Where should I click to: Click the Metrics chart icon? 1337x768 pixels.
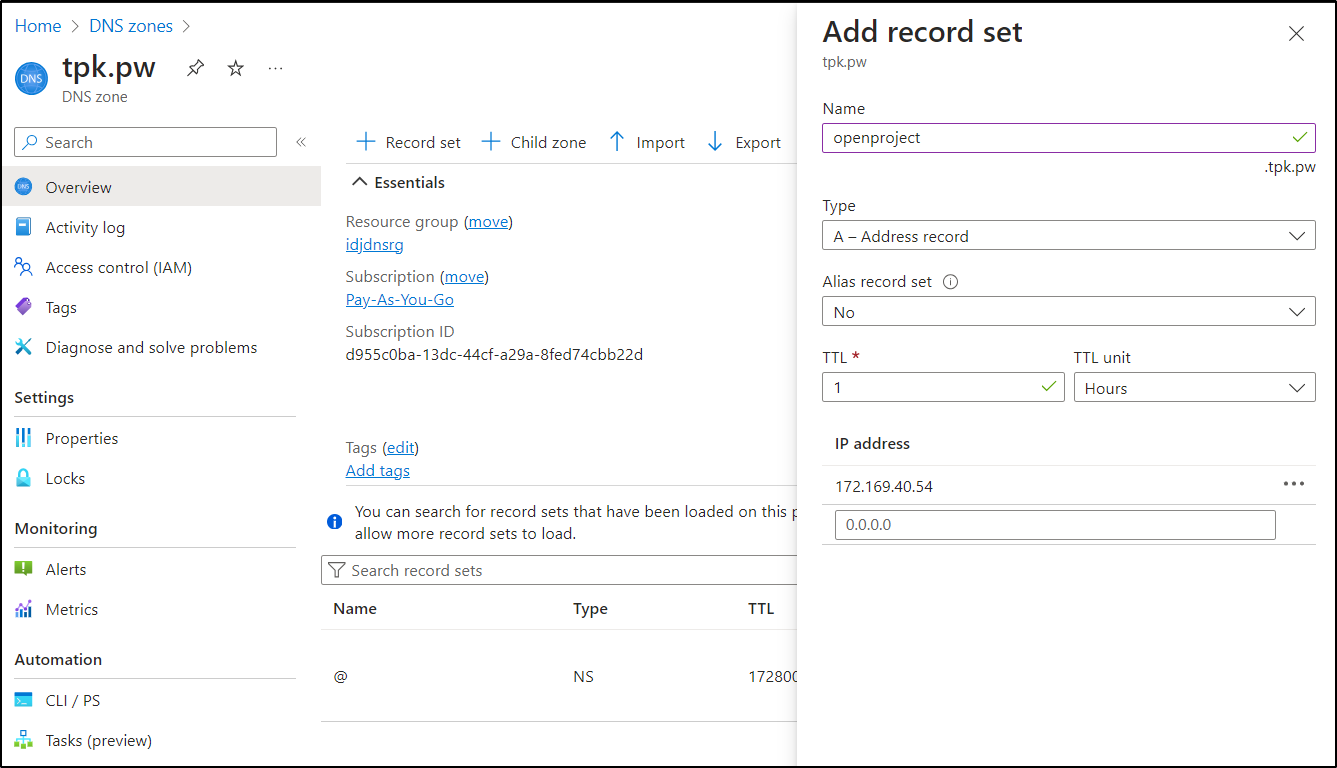tap(24, 609)
